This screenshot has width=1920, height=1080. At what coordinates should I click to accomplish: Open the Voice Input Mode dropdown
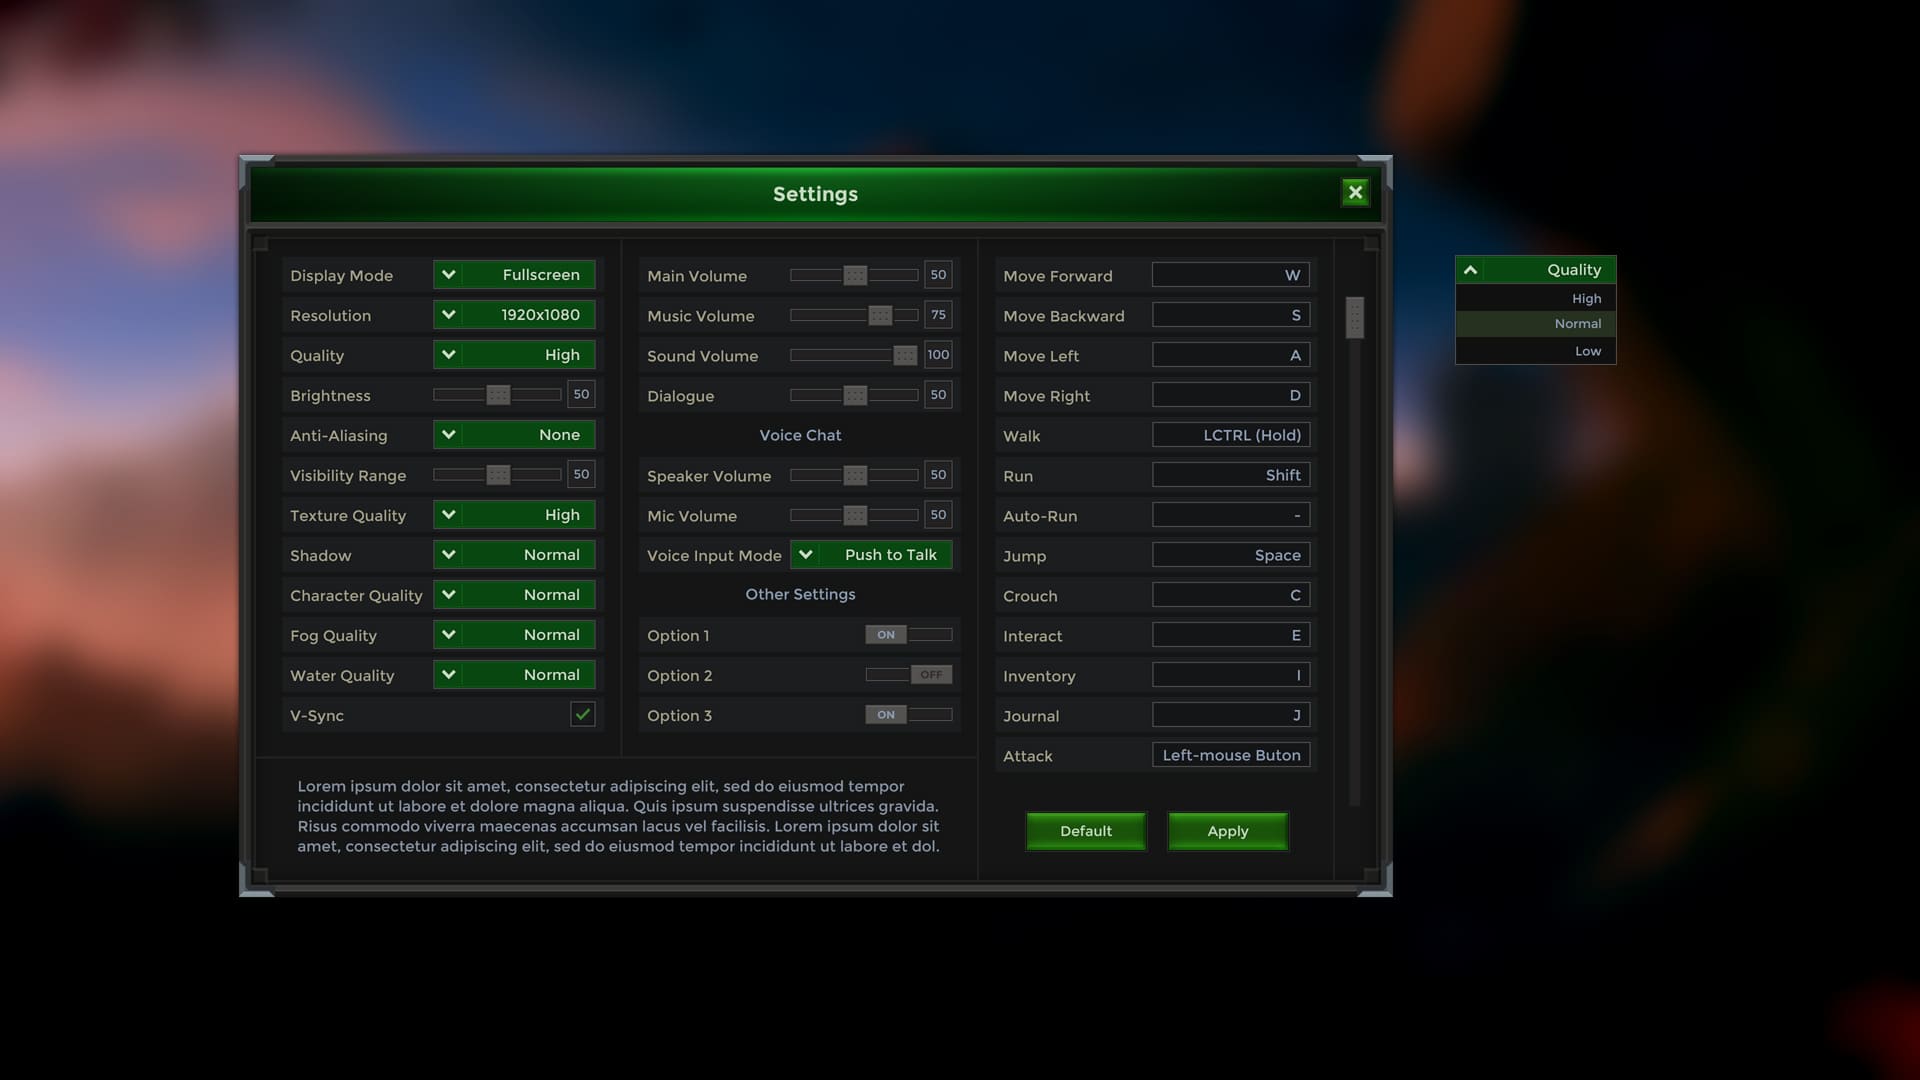pyautogui.click(x=871, y=555)
